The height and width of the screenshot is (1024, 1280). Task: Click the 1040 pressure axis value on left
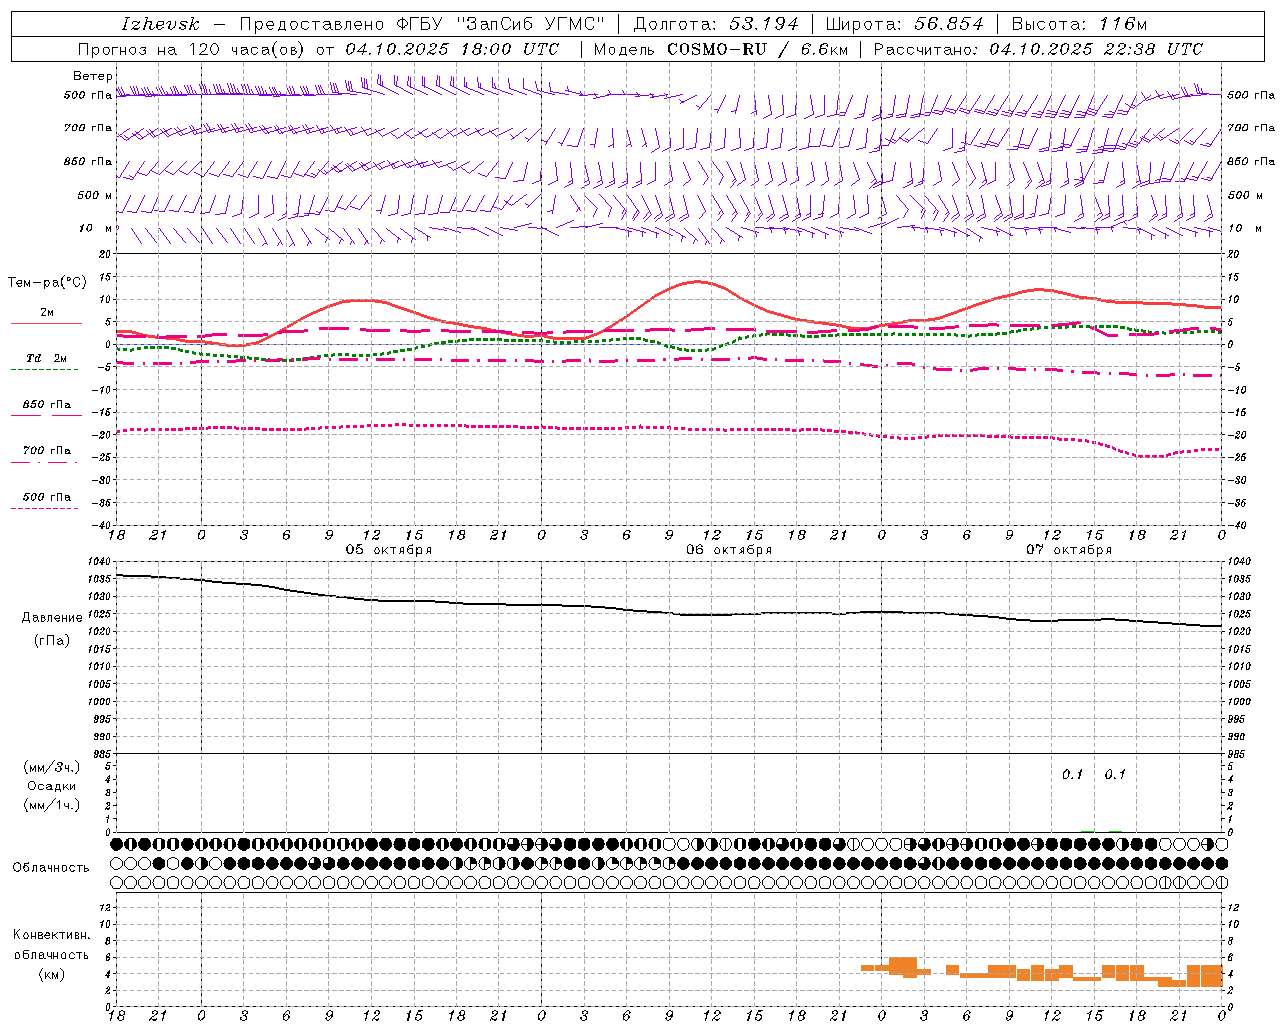(x=98, y=562)
